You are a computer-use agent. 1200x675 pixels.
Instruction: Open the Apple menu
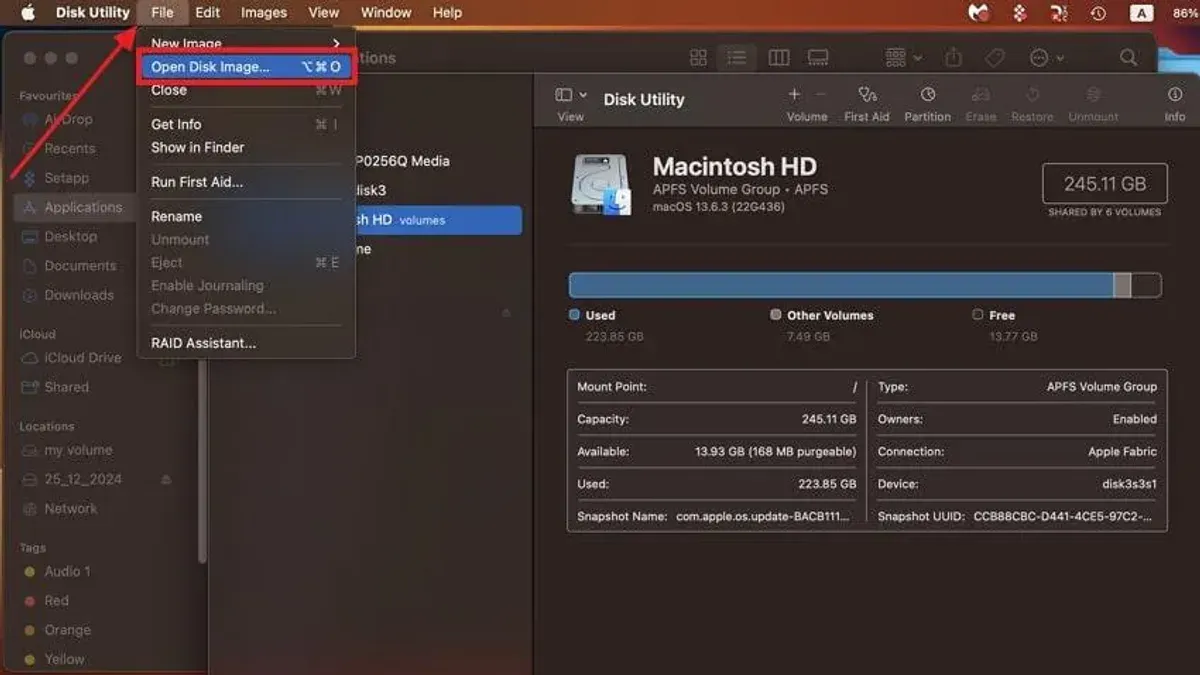(28, 12)
